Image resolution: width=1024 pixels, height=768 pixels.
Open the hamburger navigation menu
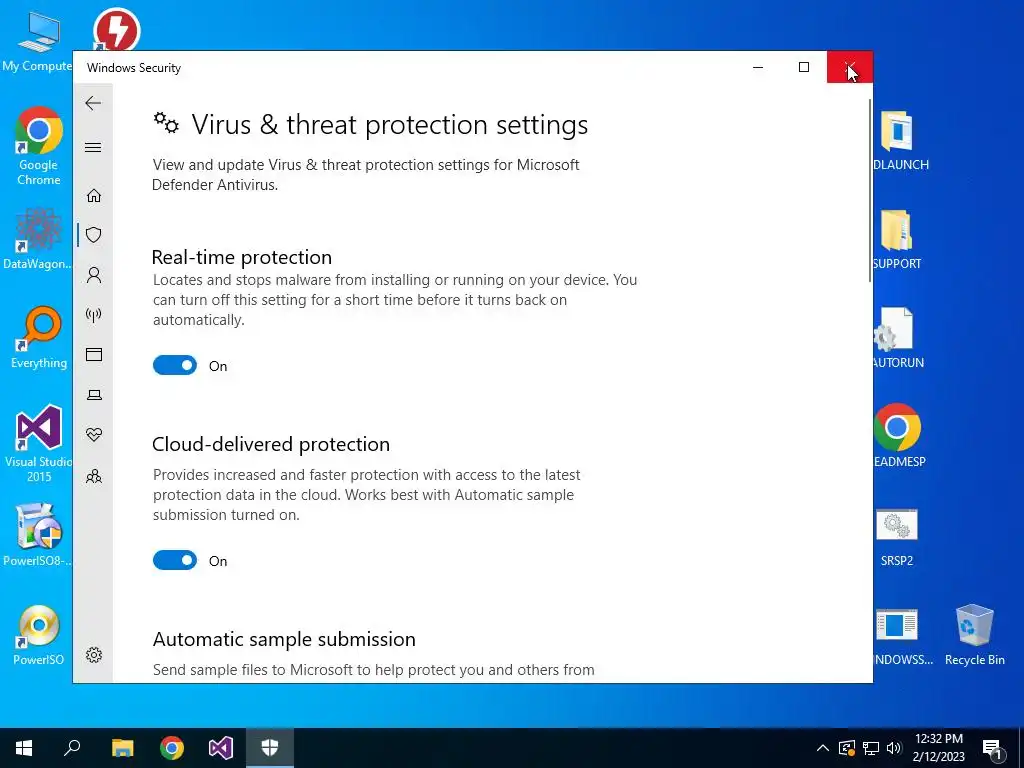93,148
